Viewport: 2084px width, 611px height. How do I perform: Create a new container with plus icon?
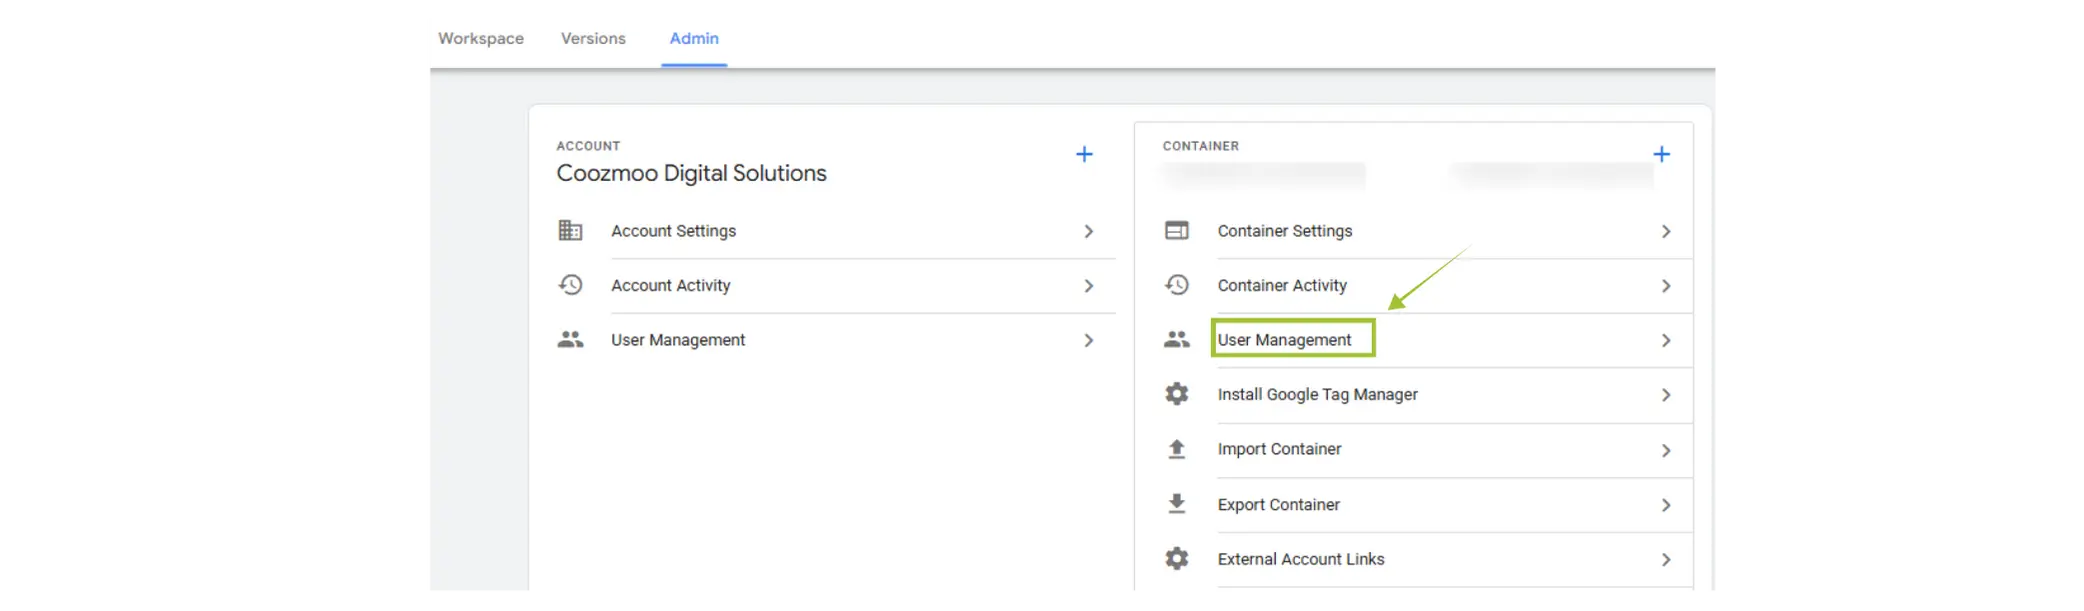coord(1662,154)
